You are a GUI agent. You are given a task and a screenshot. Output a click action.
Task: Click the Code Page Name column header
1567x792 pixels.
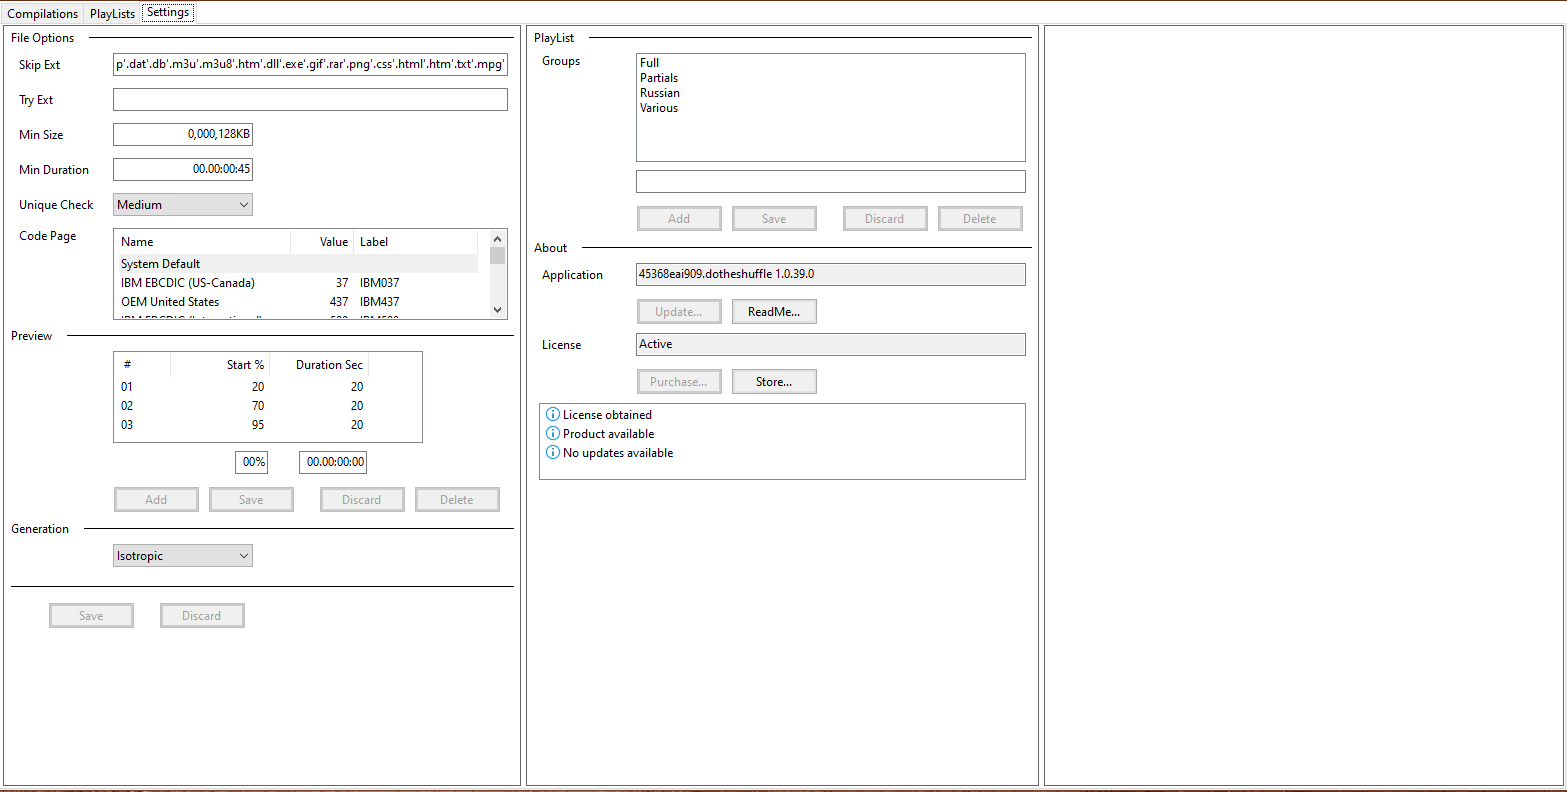203,242
